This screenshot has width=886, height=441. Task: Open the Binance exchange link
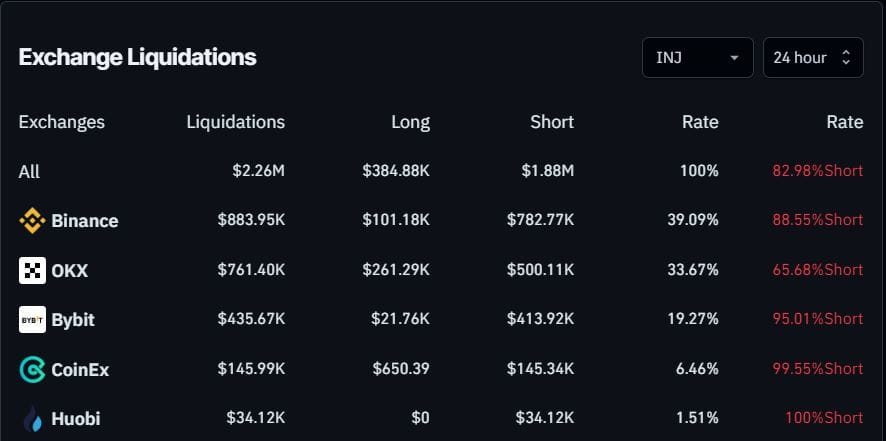click(x=84, y=221)
